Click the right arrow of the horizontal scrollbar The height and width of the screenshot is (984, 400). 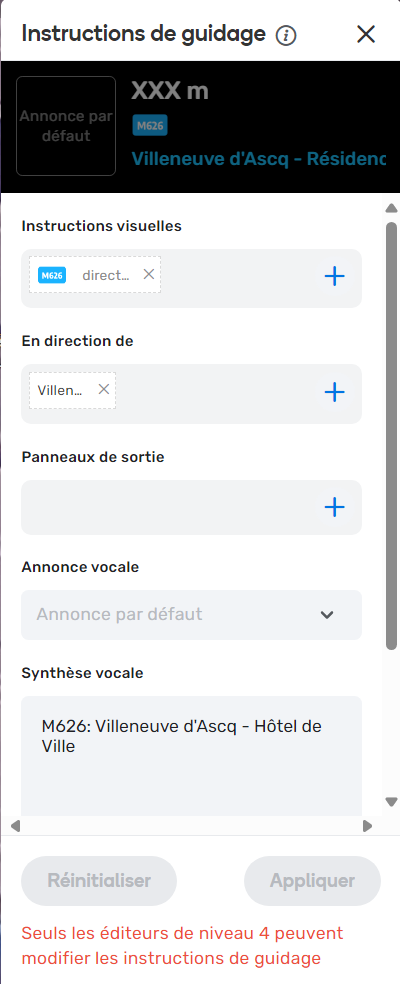click(x=367, y=826)
